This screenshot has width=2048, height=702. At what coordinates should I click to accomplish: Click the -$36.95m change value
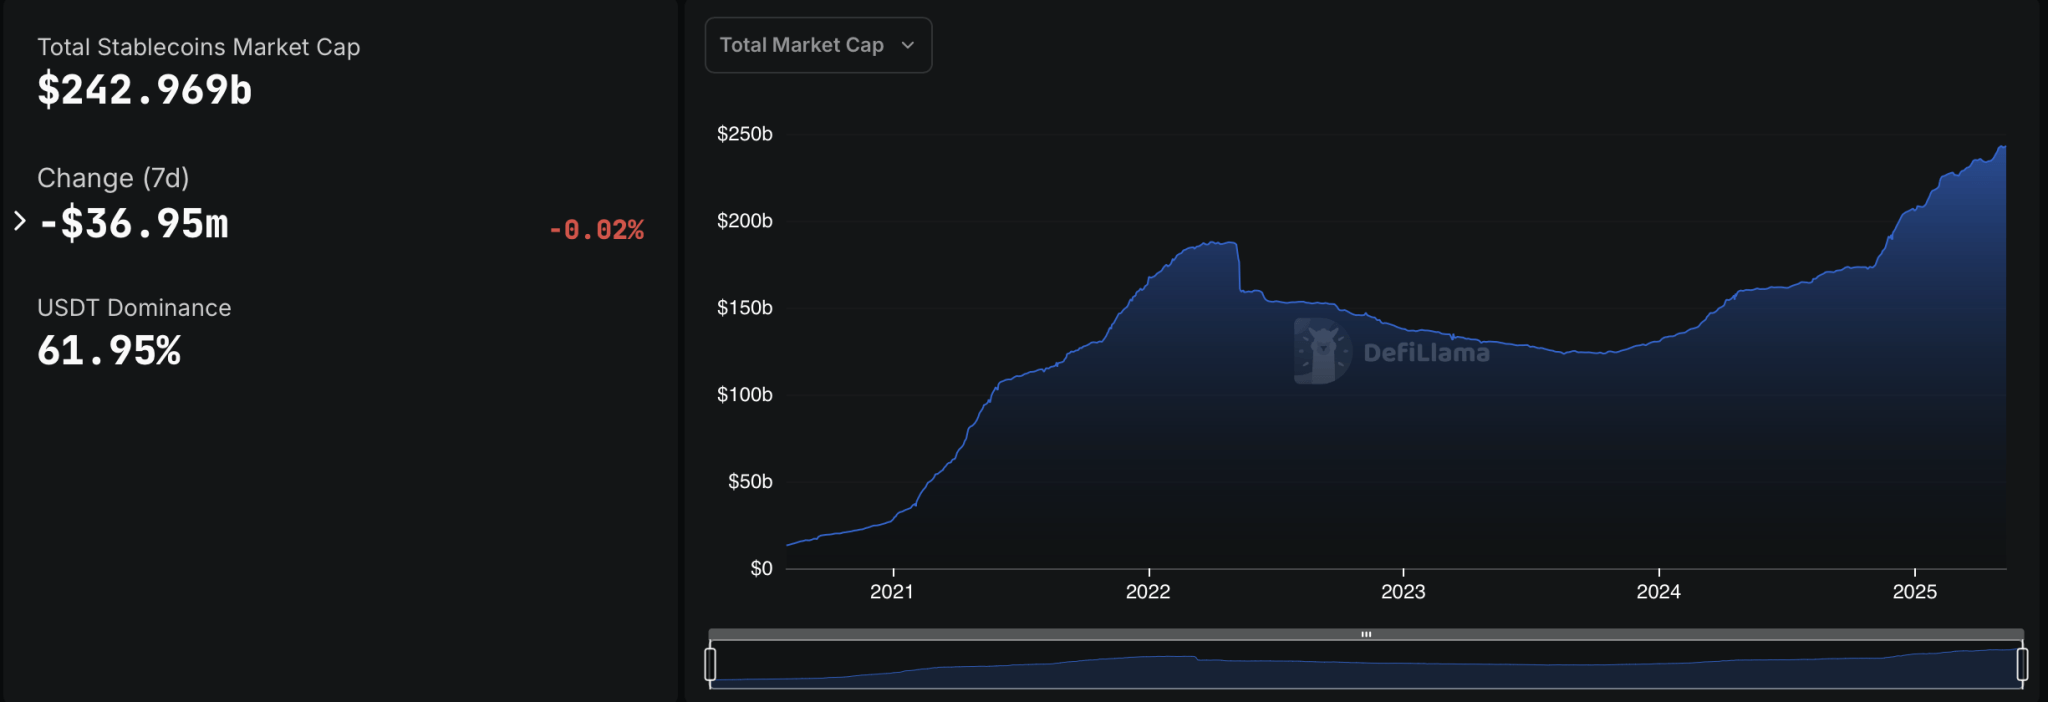(x=133, y=223)
